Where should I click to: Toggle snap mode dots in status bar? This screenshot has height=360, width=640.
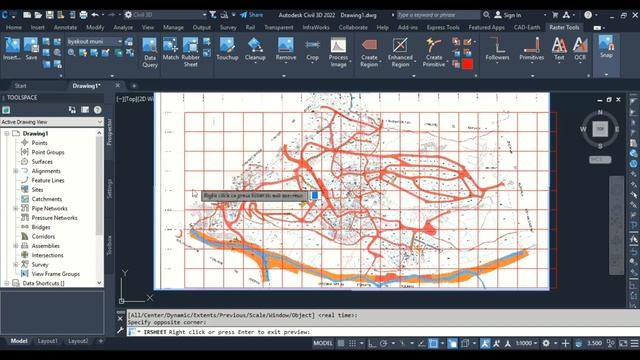click(x=352, y=343)
